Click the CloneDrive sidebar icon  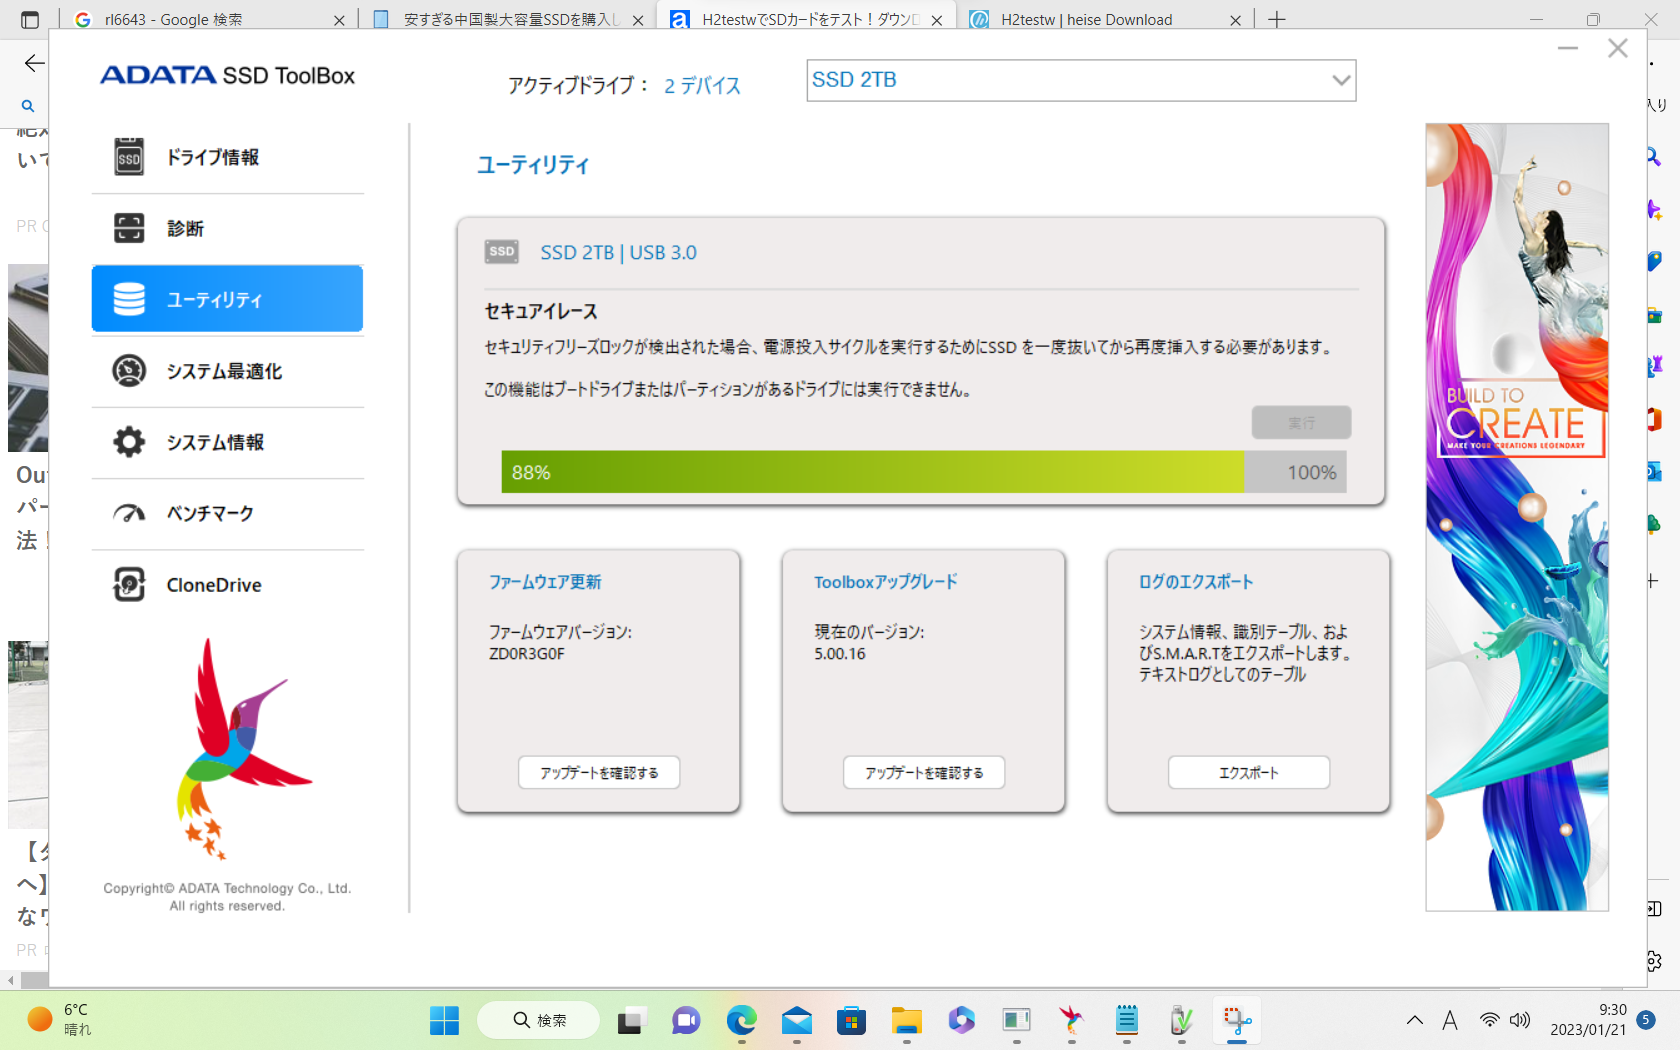[x=129, y=585]
